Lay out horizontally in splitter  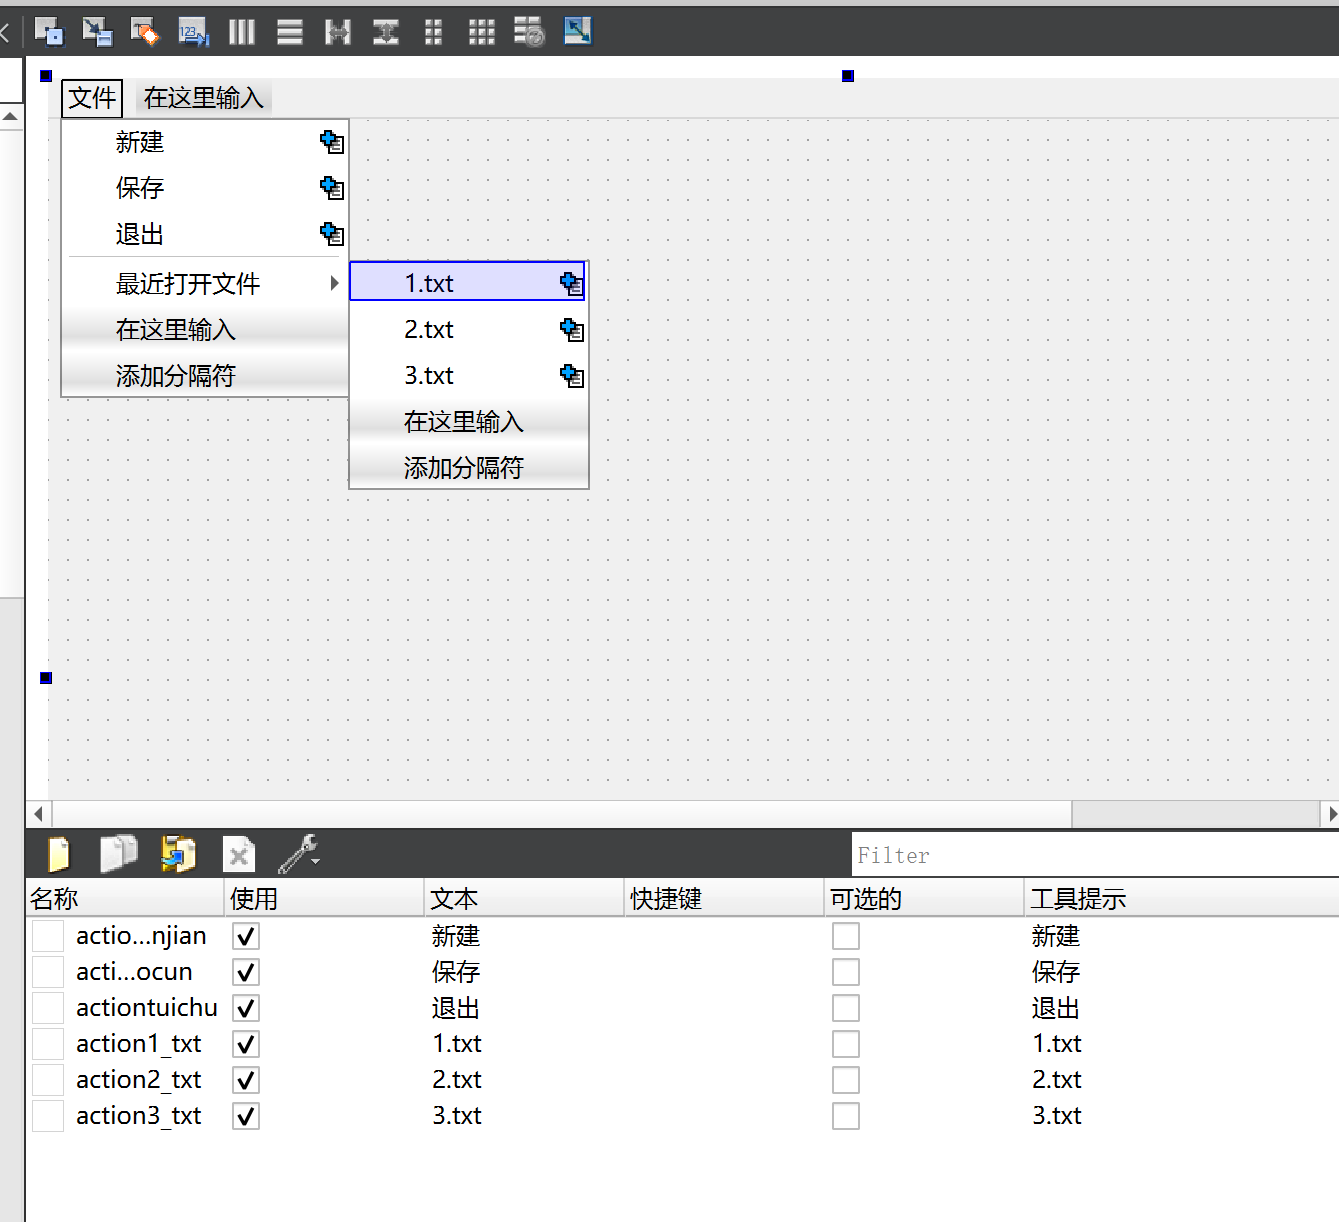338,32
